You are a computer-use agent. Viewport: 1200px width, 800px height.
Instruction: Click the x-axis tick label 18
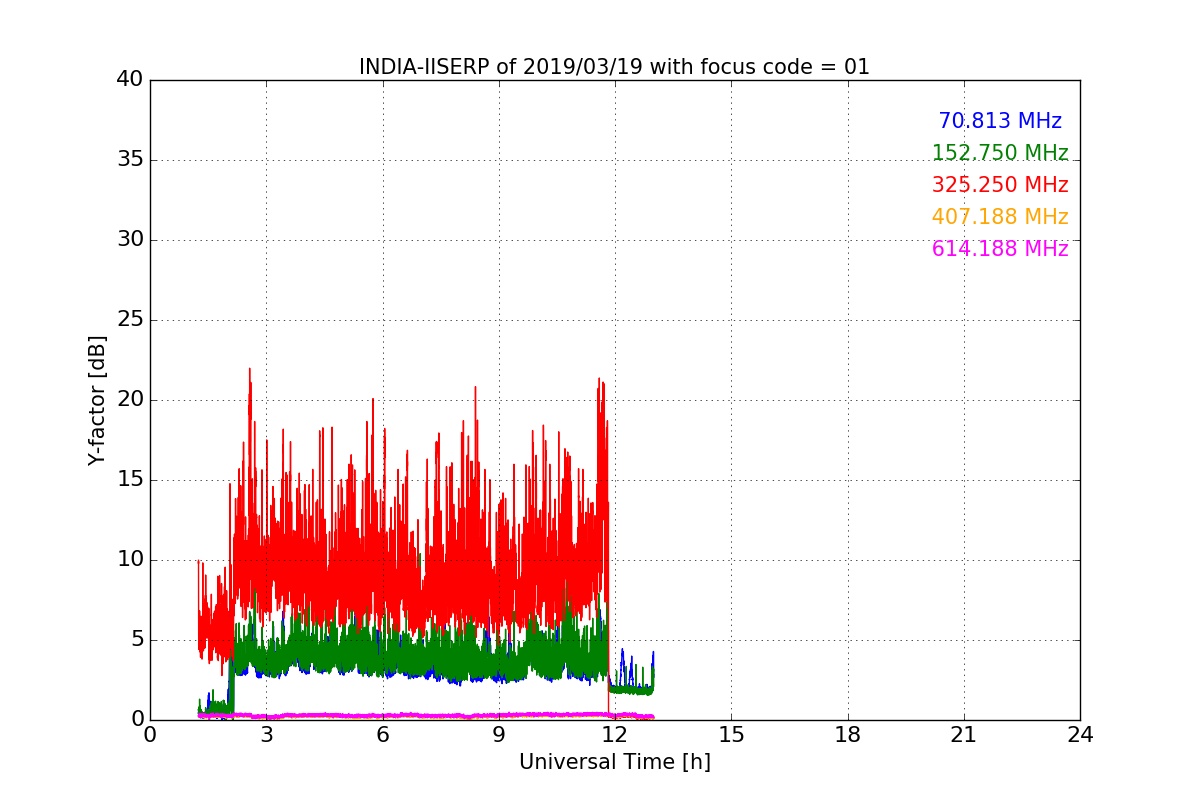tap(848, 734)
